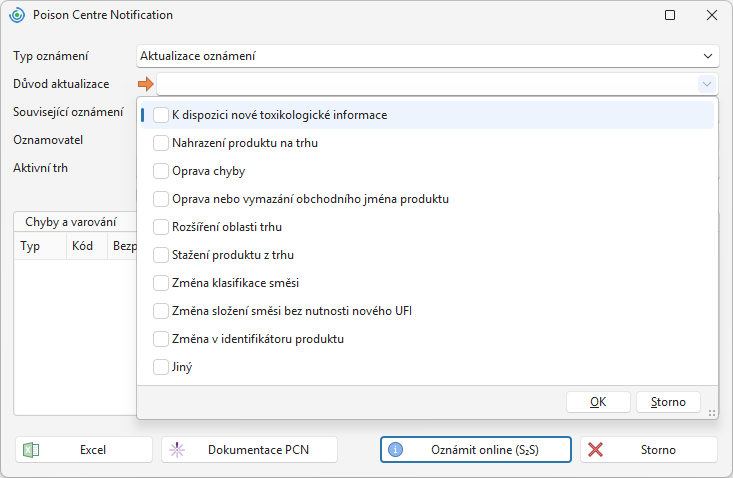The image size is (733, 478).
Task: Check 'Stažení produktu z trhu'
Action: click(x=161, y=255)
